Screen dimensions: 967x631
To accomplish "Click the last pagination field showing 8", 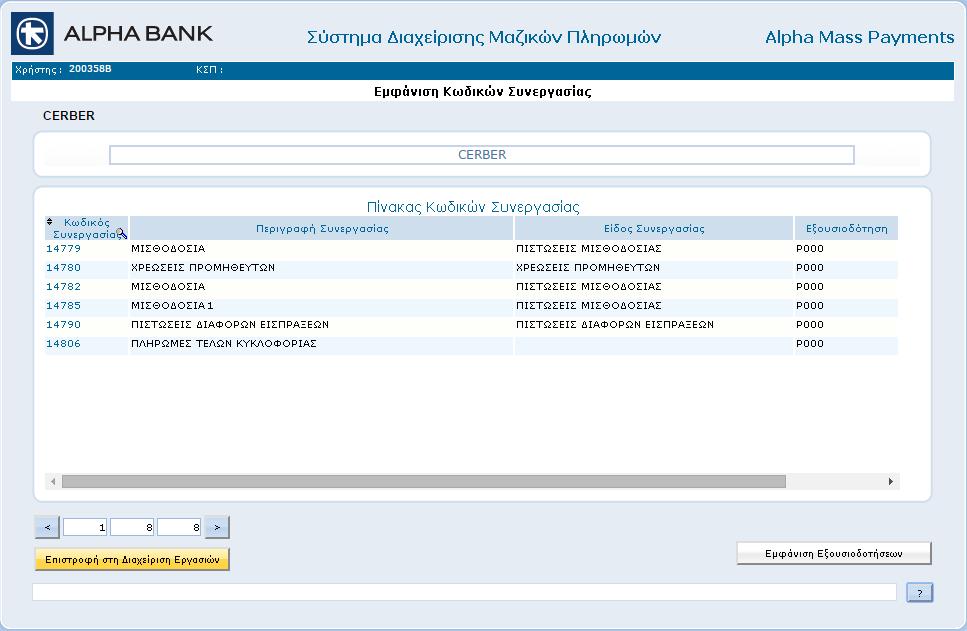I will 179,527.
